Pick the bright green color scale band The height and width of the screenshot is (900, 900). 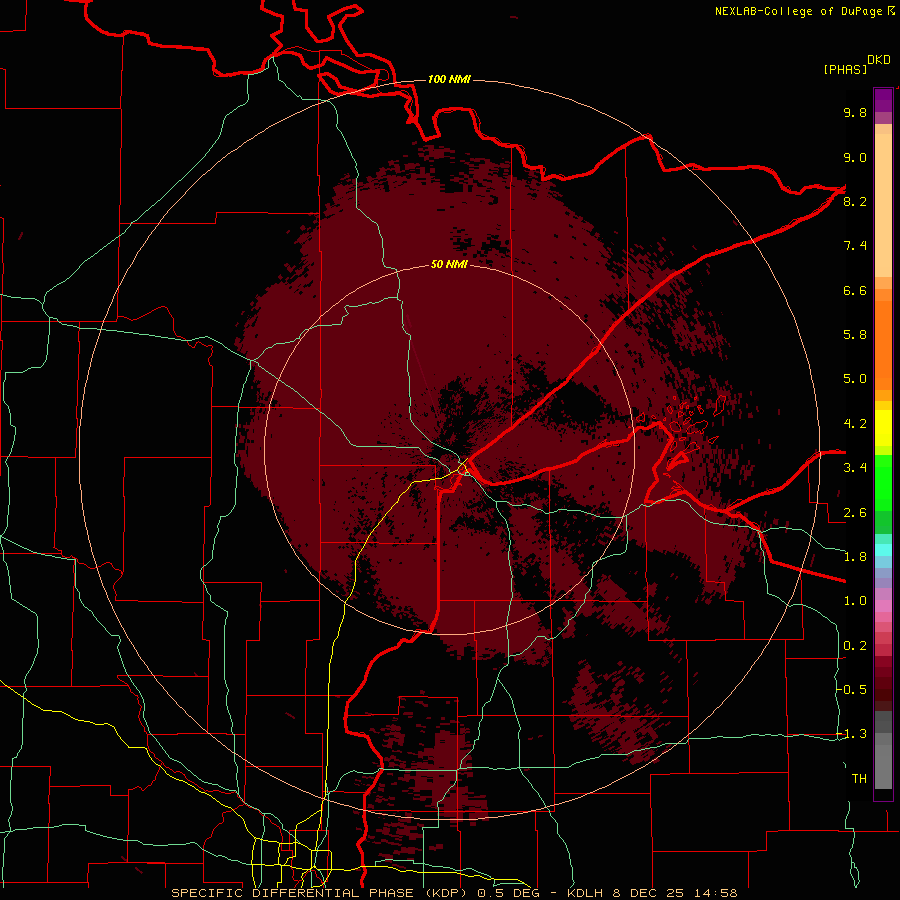(883, 483)
